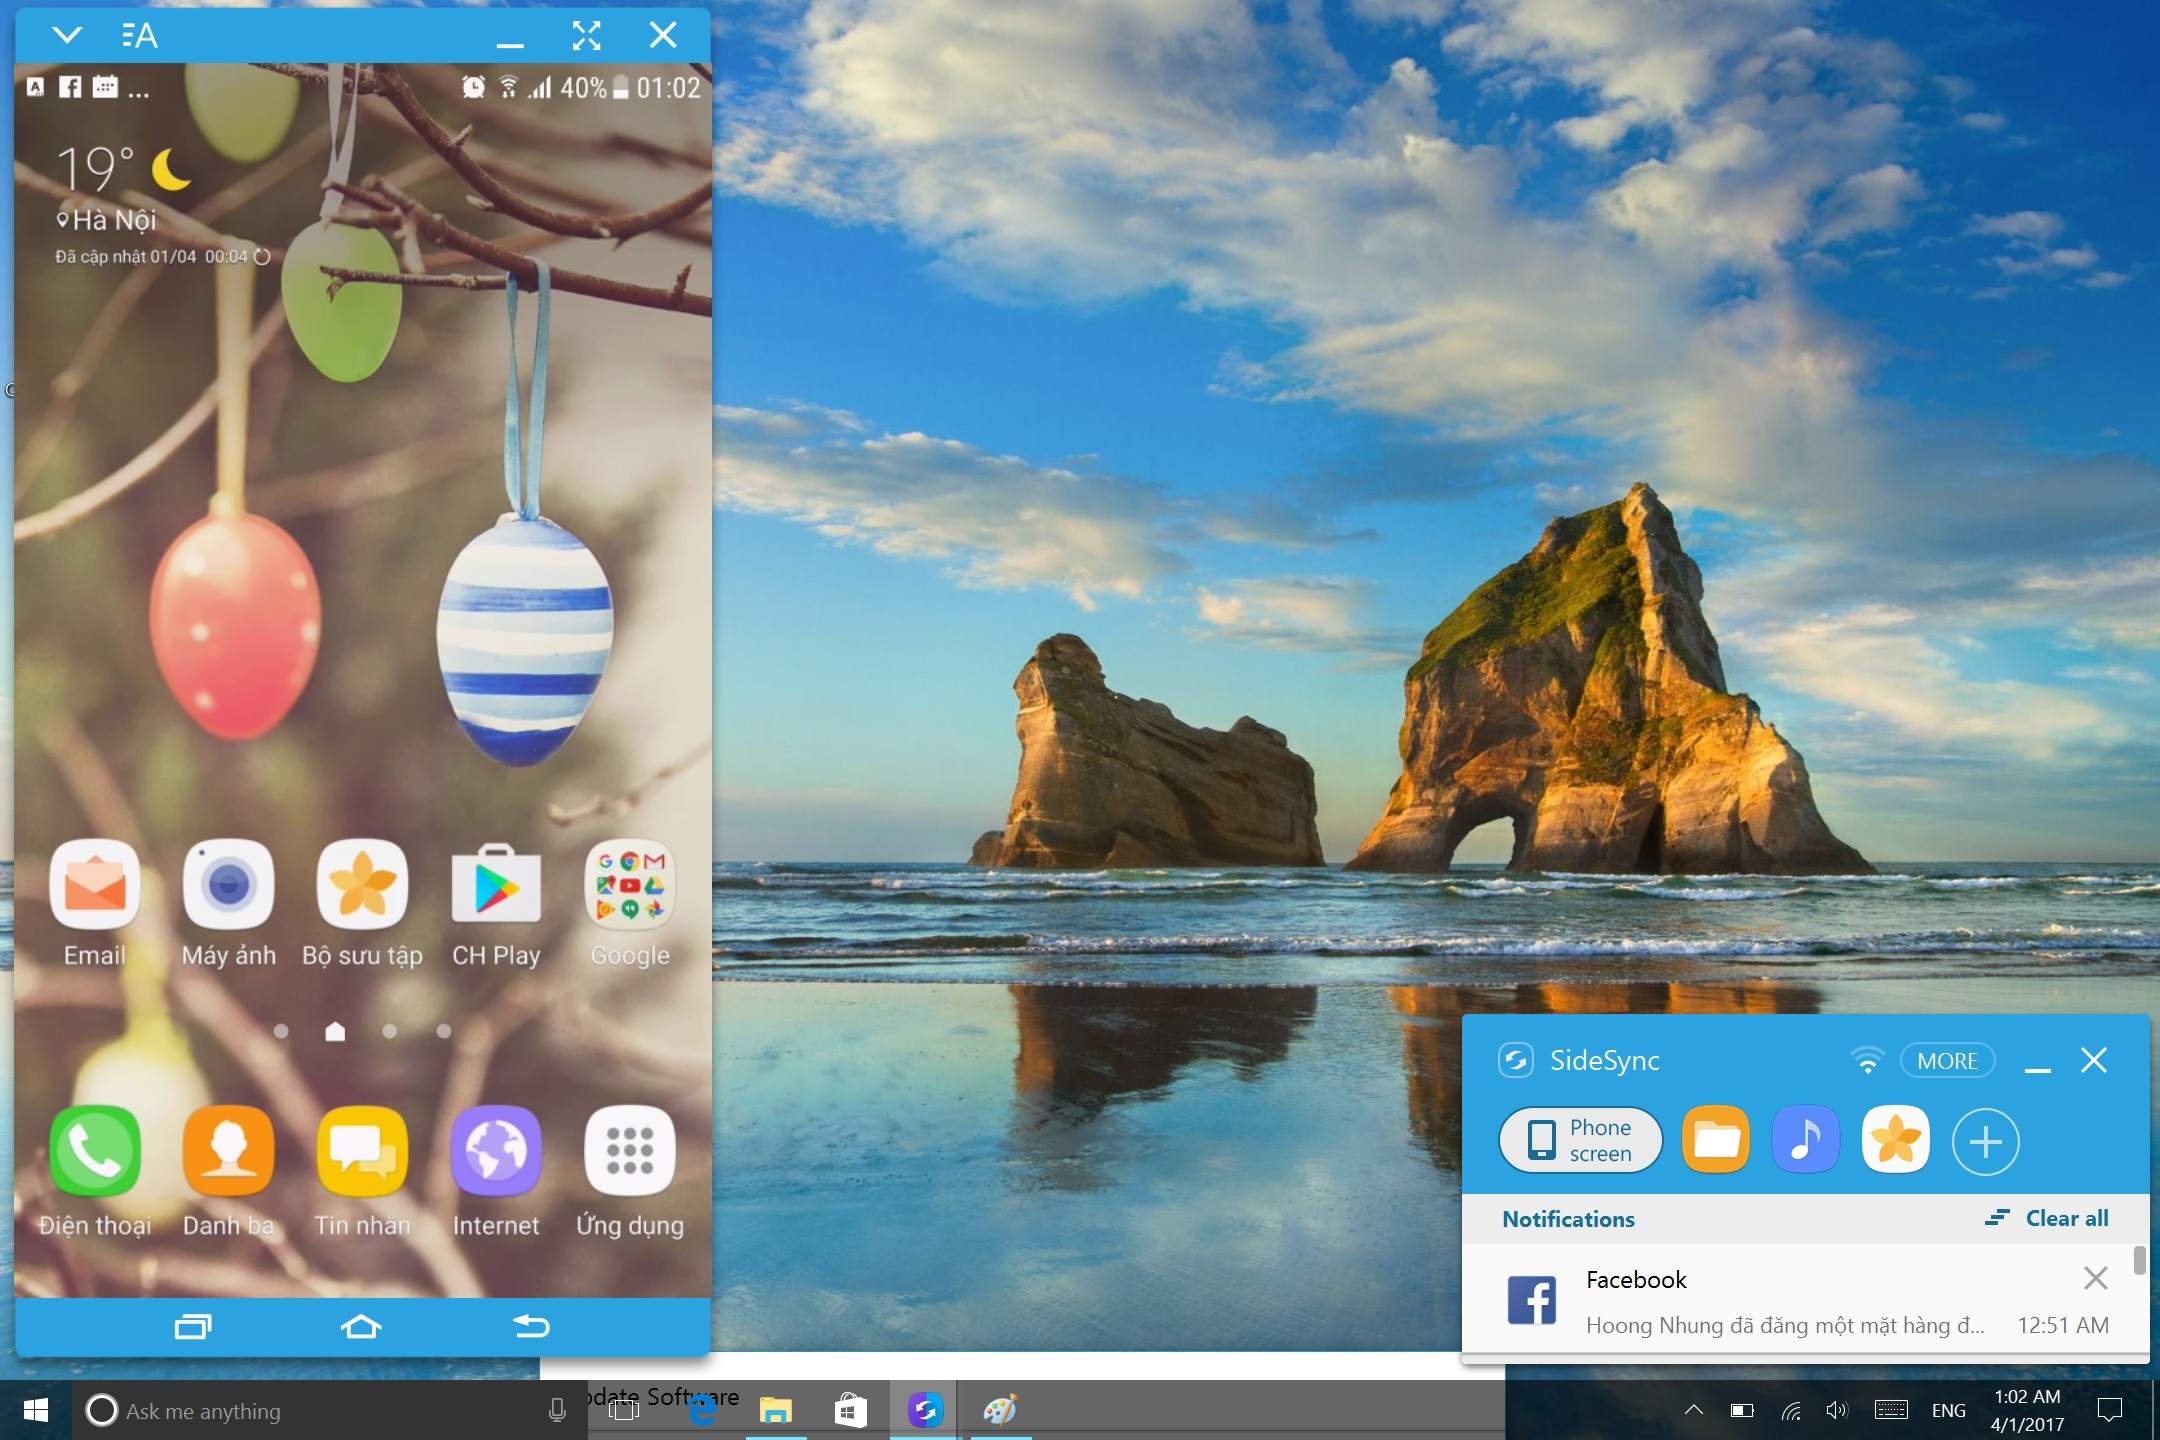Open the network icon in the system tray
The height and width of the screenshot is (1440, 2160).
[1791, 1410]
